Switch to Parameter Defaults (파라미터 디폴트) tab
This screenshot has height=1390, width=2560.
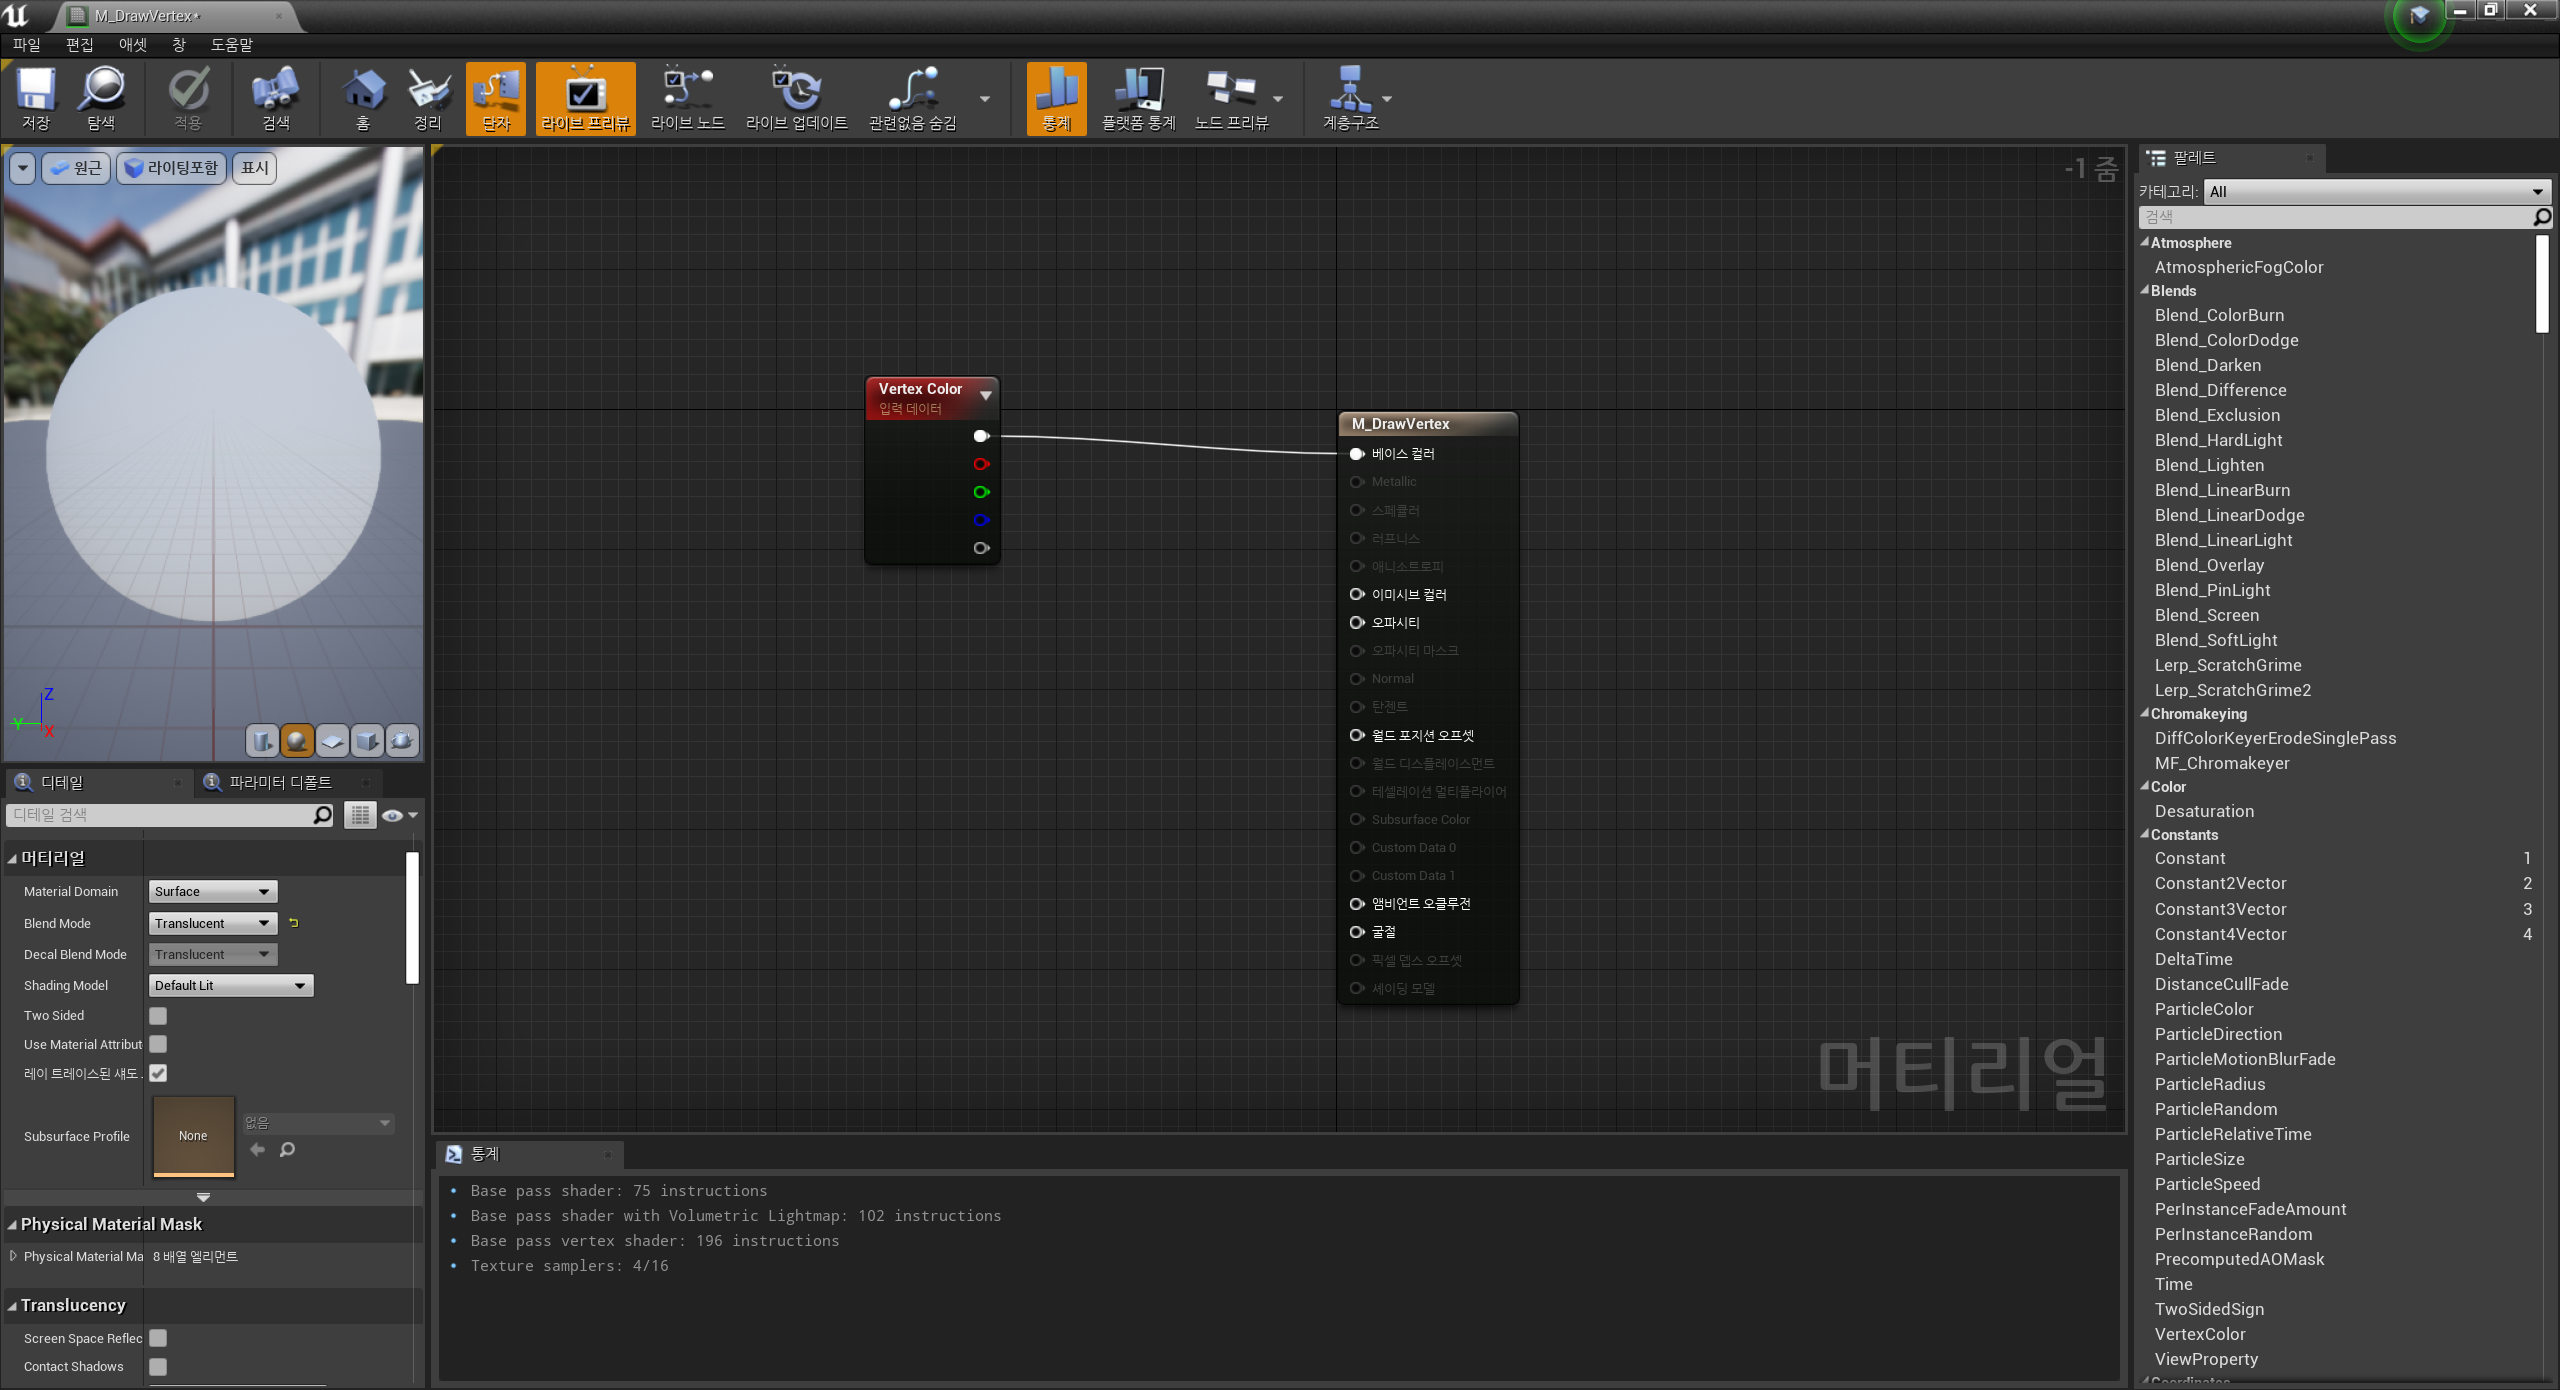[280, 782]
